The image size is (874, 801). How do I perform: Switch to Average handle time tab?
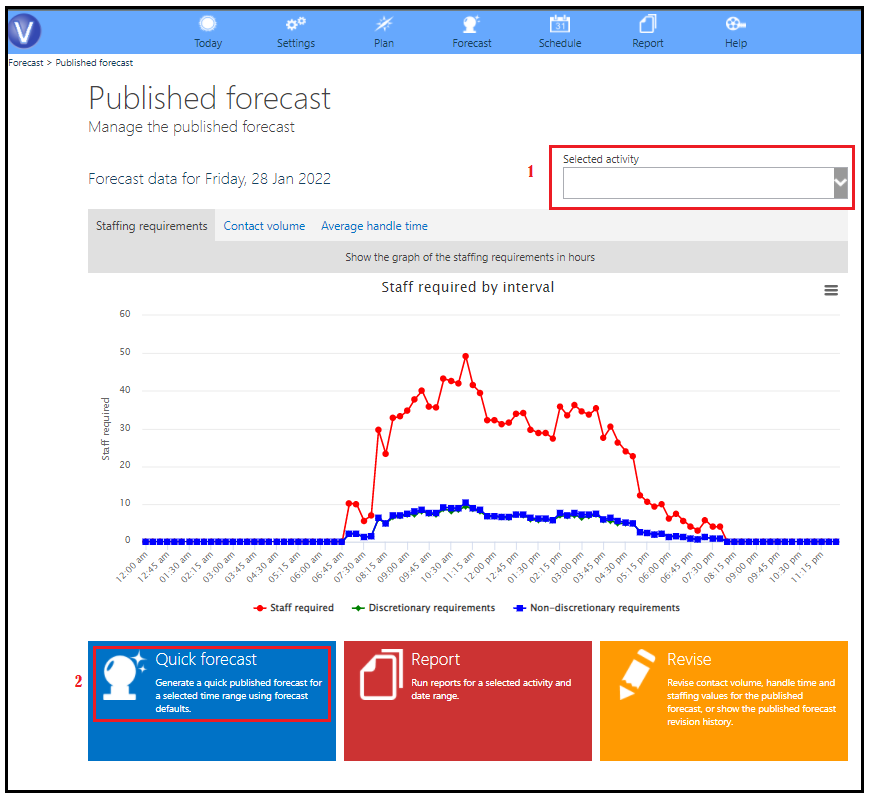coord(374,226)
